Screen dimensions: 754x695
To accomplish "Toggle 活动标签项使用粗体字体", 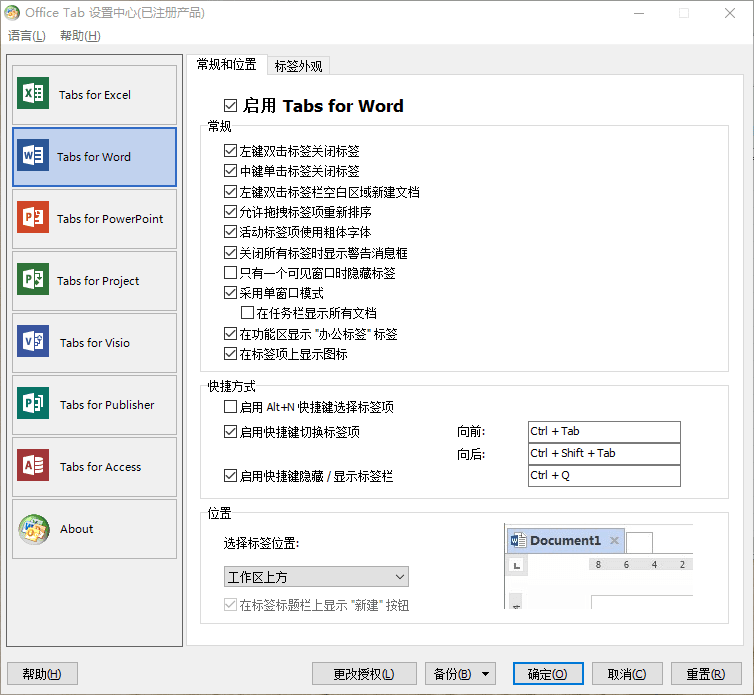I will click(x=230, y=232).
